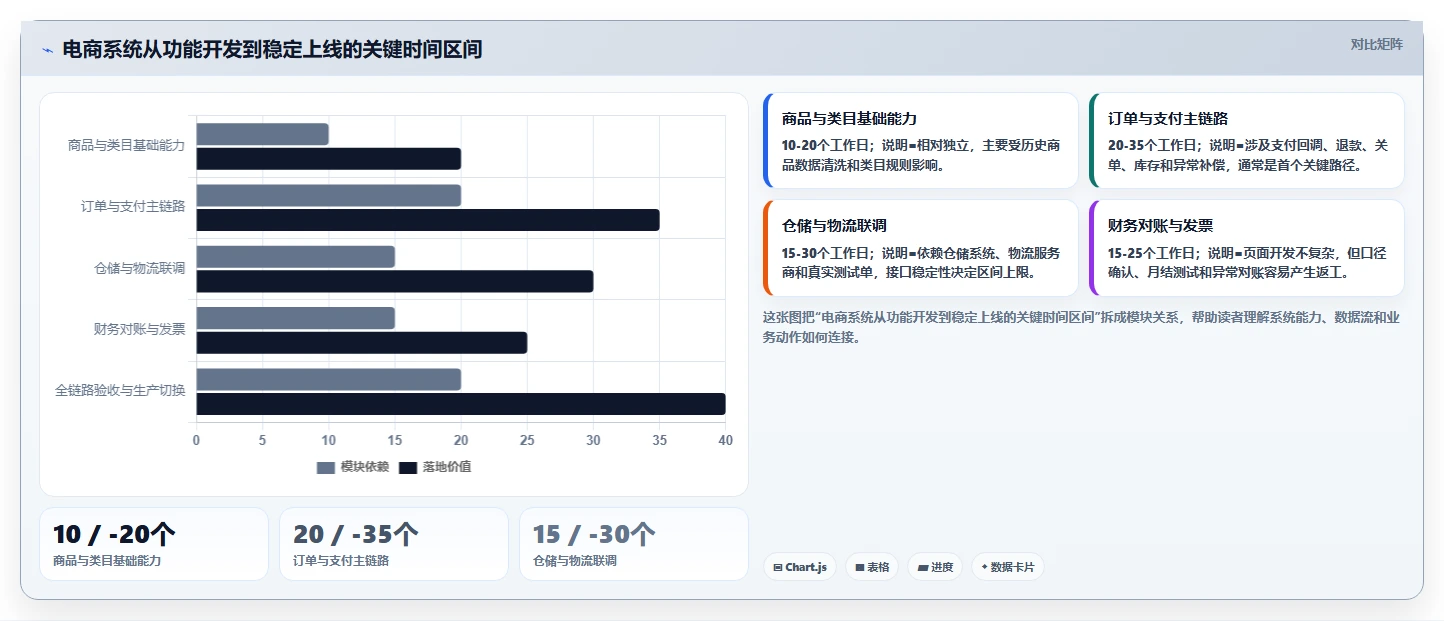The width and height of the screenshot is (1444, 621).
Task: Click the dark 落地价值 bar for 仓储与物流联调
Action: [395, 281]
